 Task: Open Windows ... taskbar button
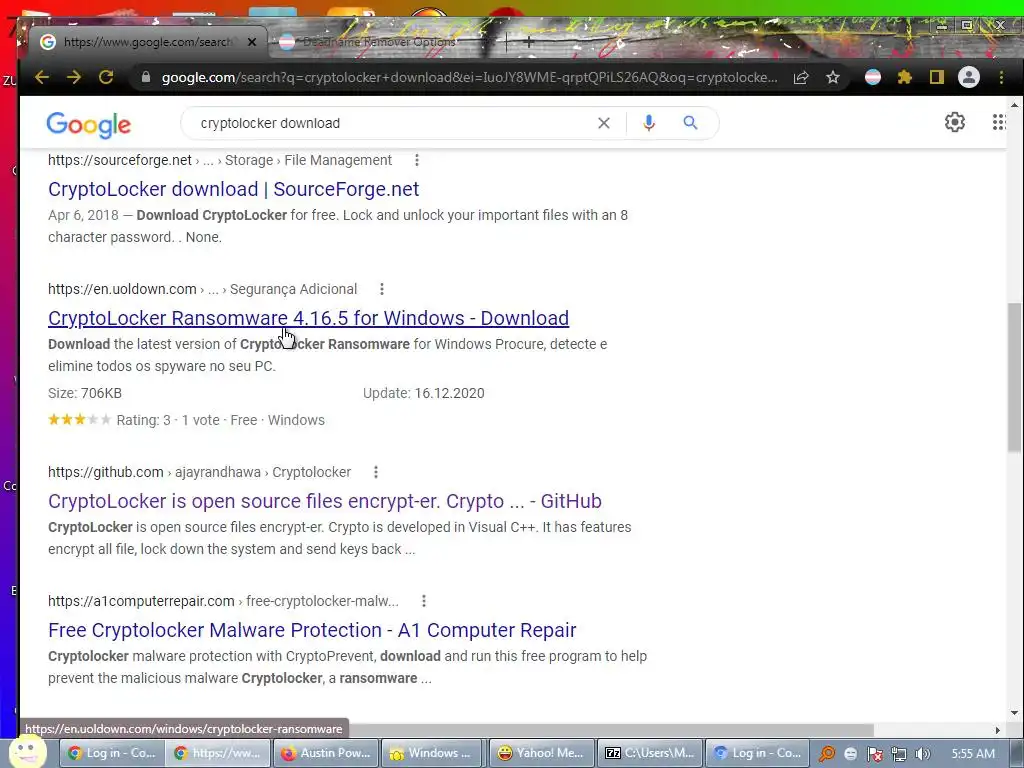[x=432, y=753]
